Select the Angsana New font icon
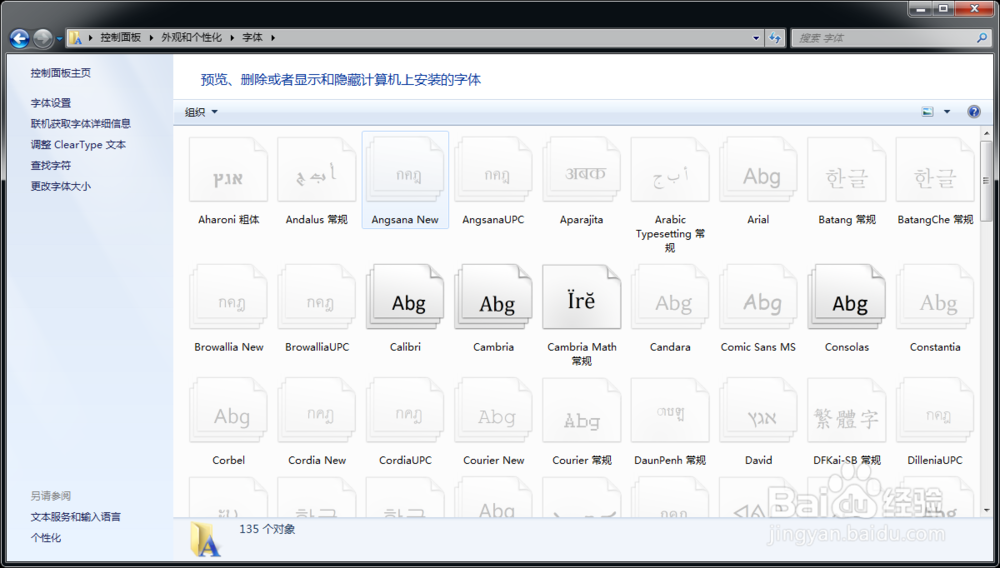This screenshot has width=1000, height=568. 405,171
